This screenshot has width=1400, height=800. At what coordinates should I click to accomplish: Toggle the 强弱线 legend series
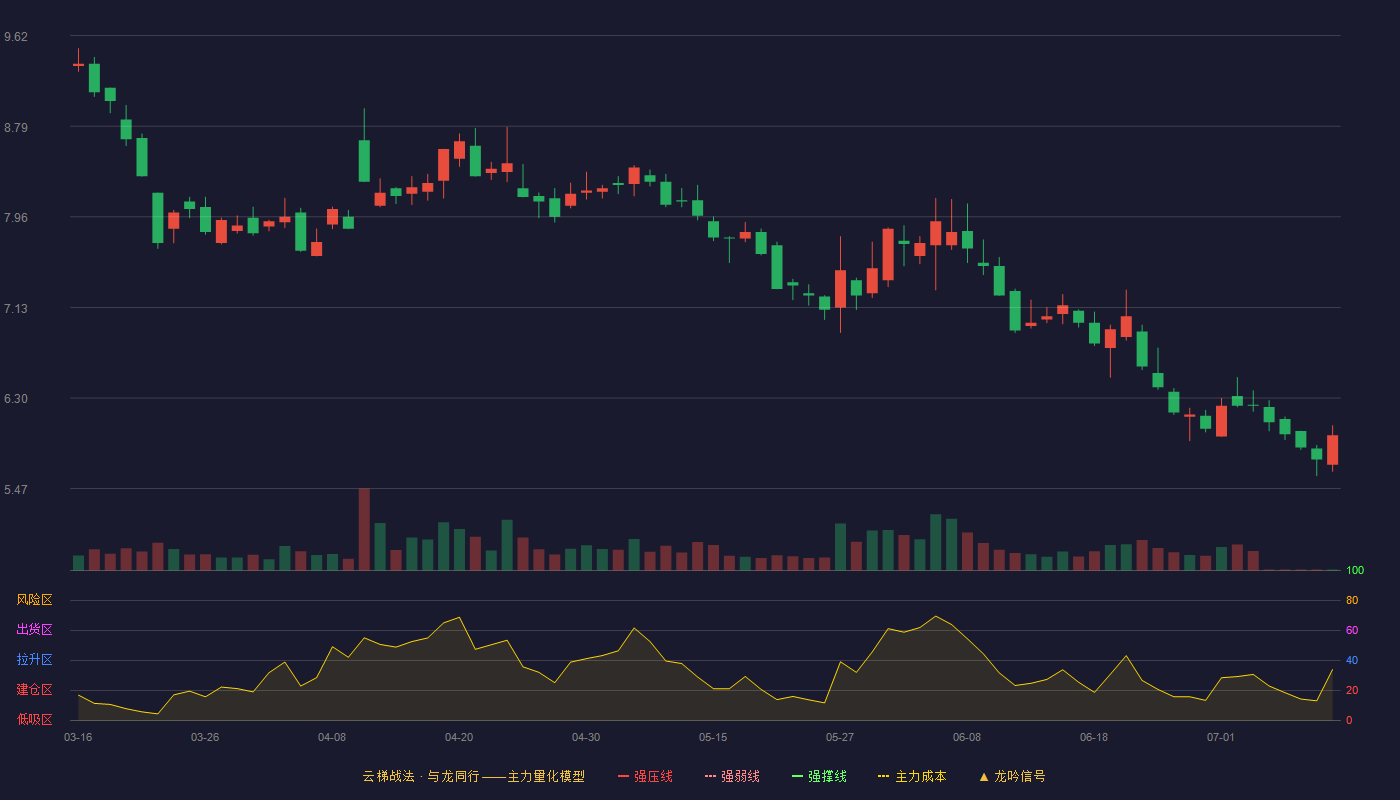tap(732, 776)
